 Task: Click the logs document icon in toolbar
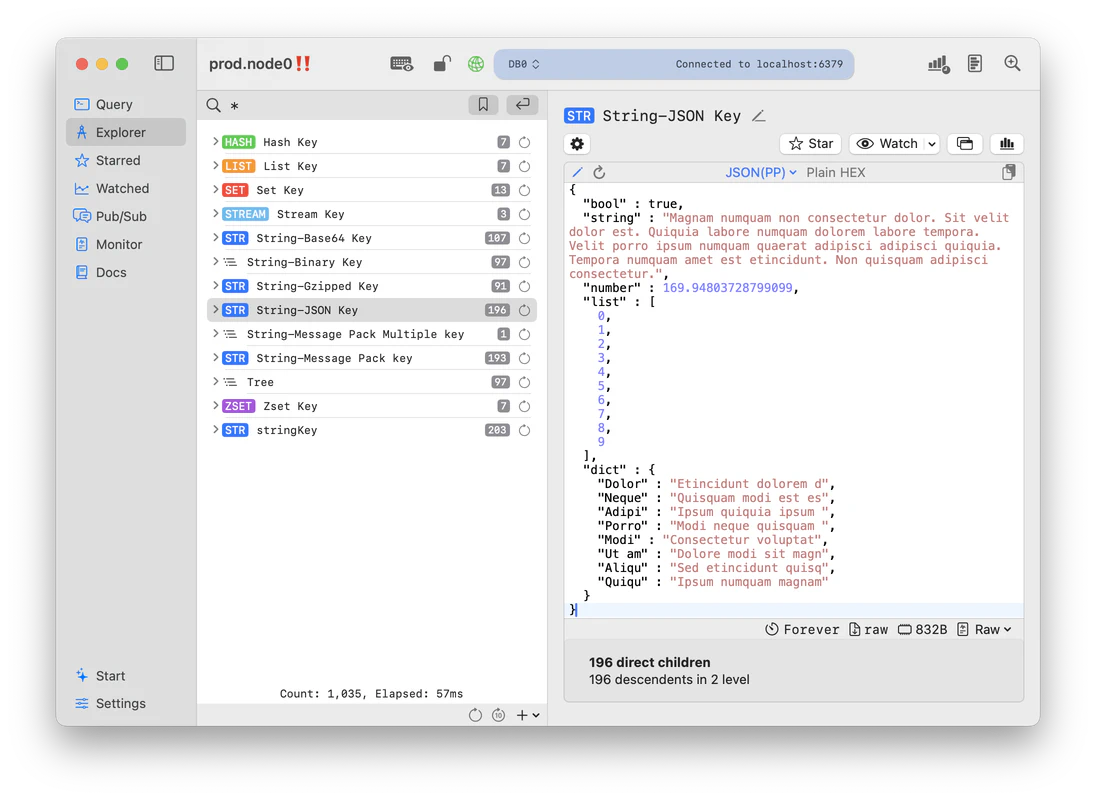pyautogui.click(x=974, y=63)
